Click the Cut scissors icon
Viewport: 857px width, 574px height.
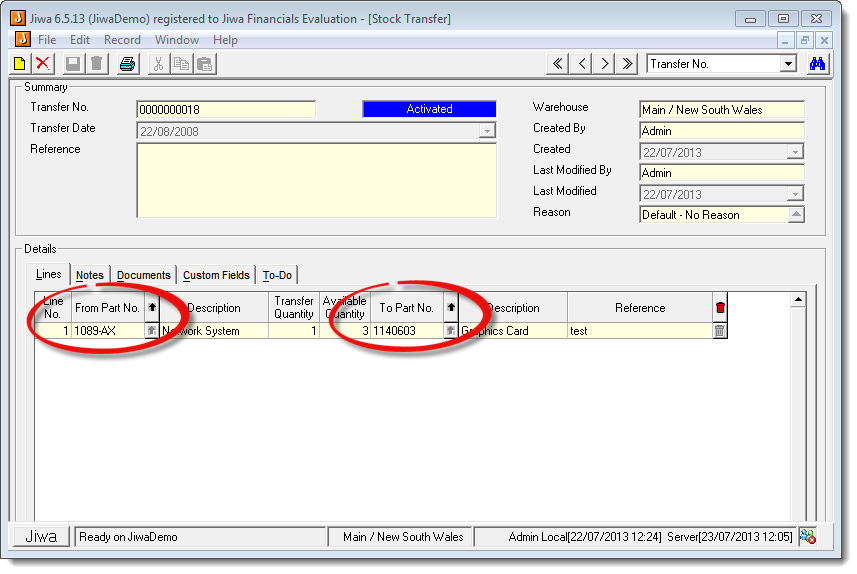tap(159, 64)
